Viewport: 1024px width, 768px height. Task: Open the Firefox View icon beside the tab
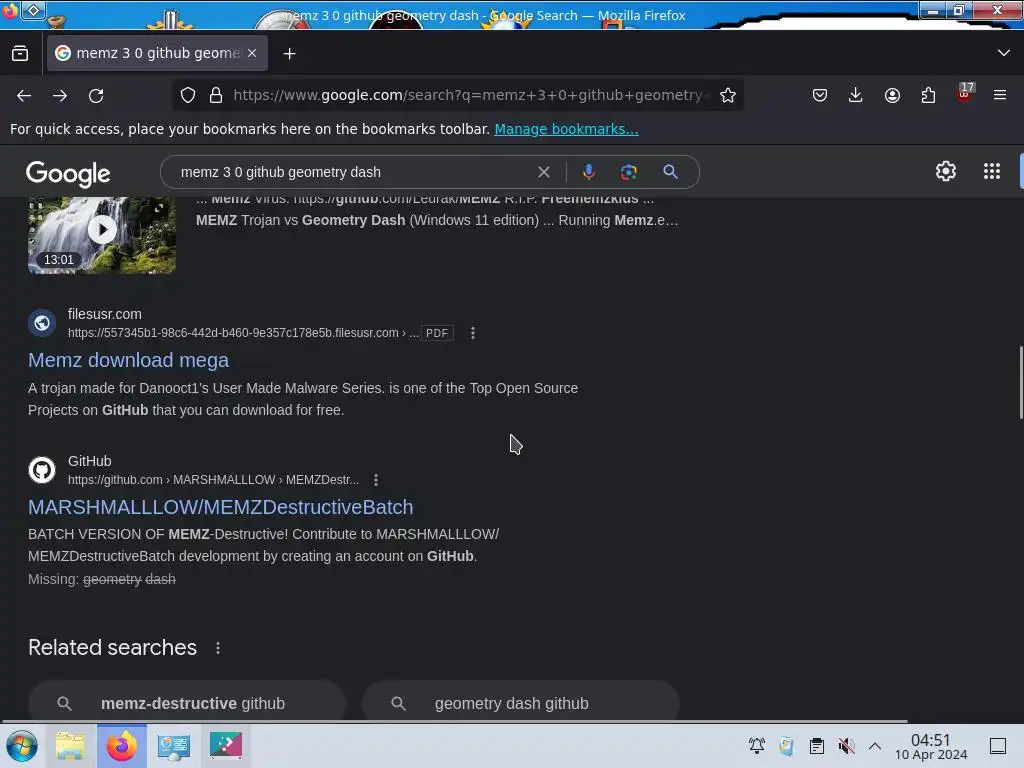pyautogui.click(x=20, y=54)
